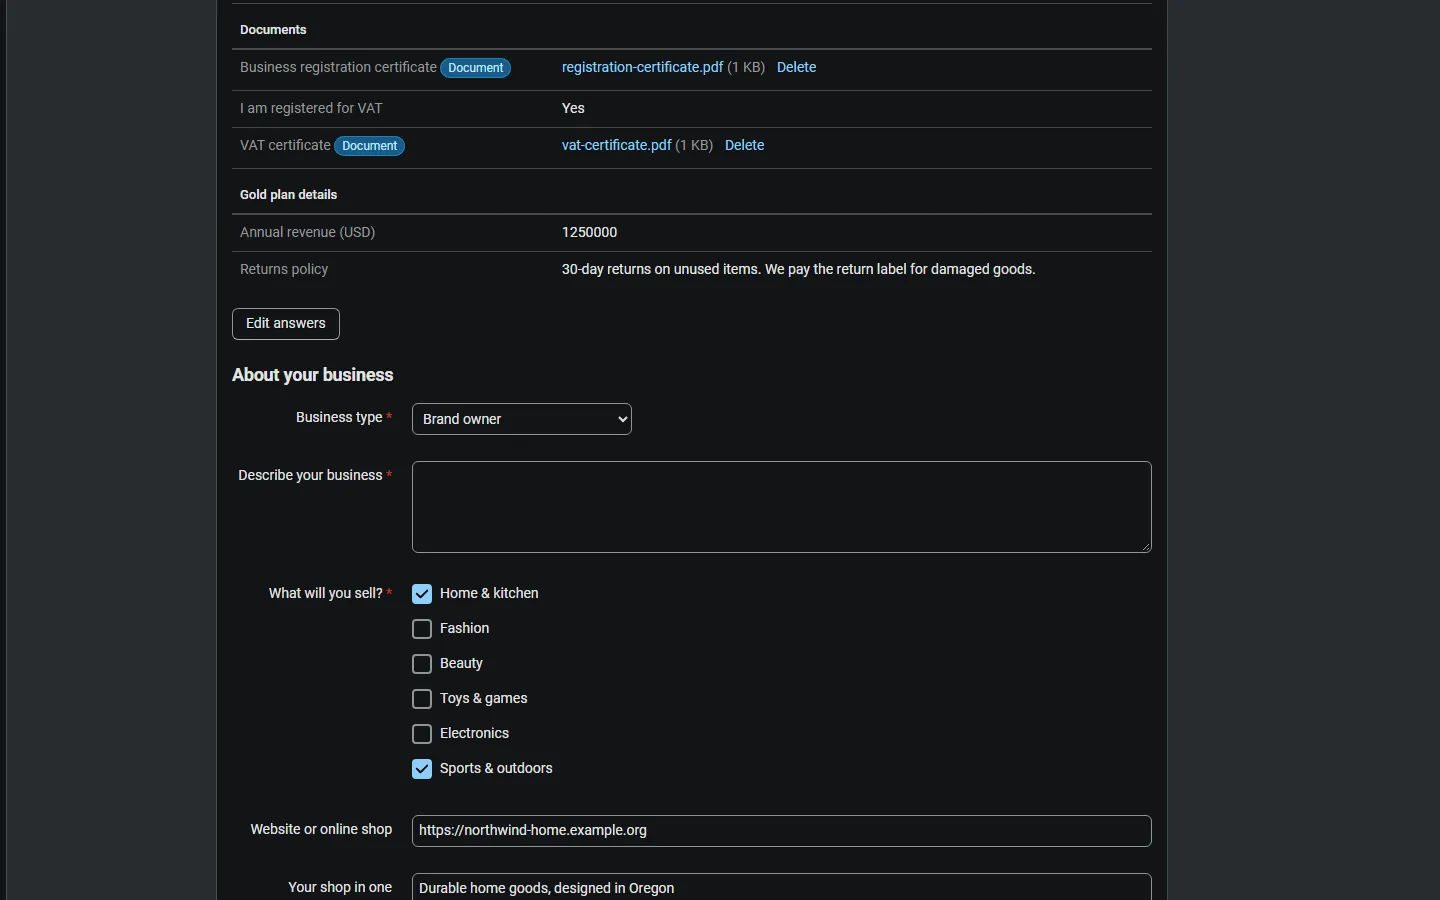This screenshot has width=1440, height=900.
Task: Enable the Beauty category checkbox
Action: tap(422, 664)
